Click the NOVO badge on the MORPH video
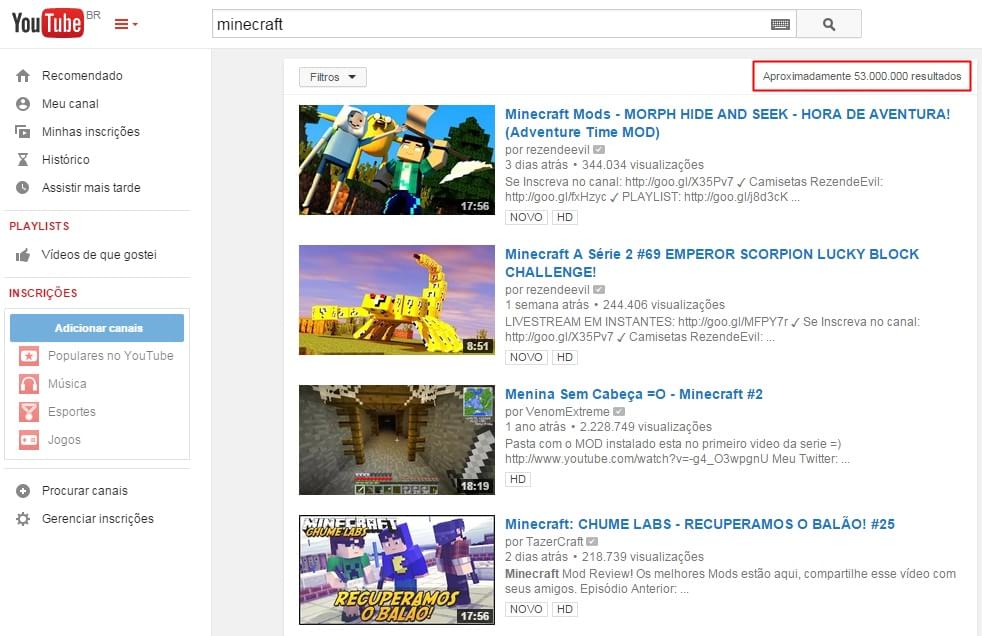The height and width of the screenshot is (636, 982). (x=526, y=217)
